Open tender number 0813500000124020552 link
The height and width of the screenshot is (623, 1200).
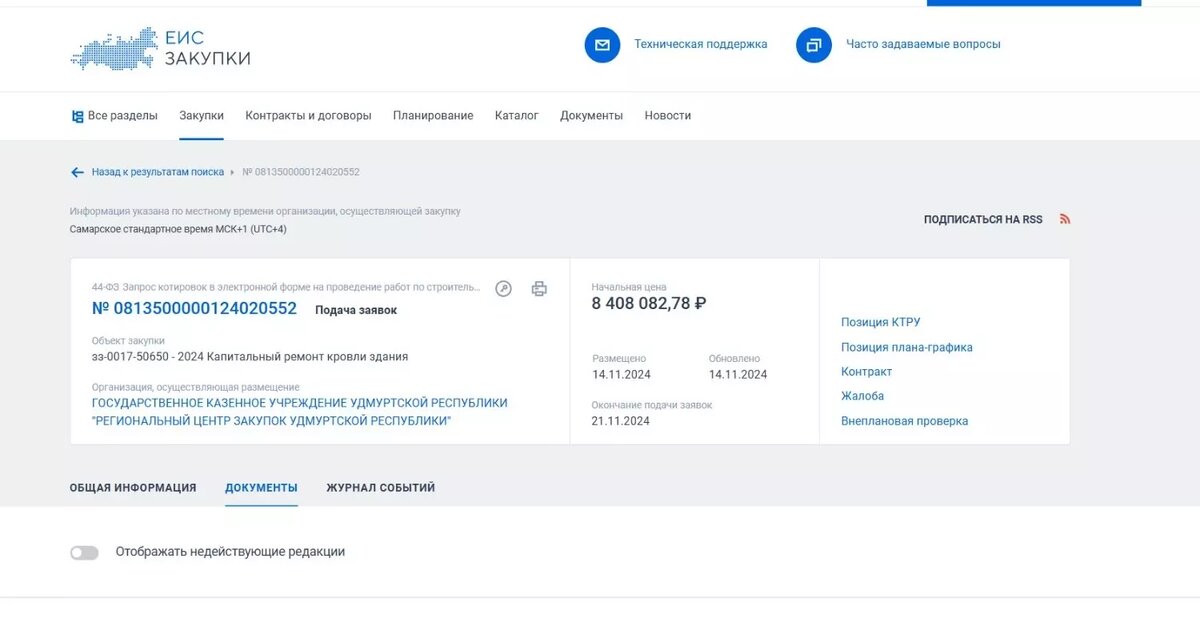click(194, 308)
